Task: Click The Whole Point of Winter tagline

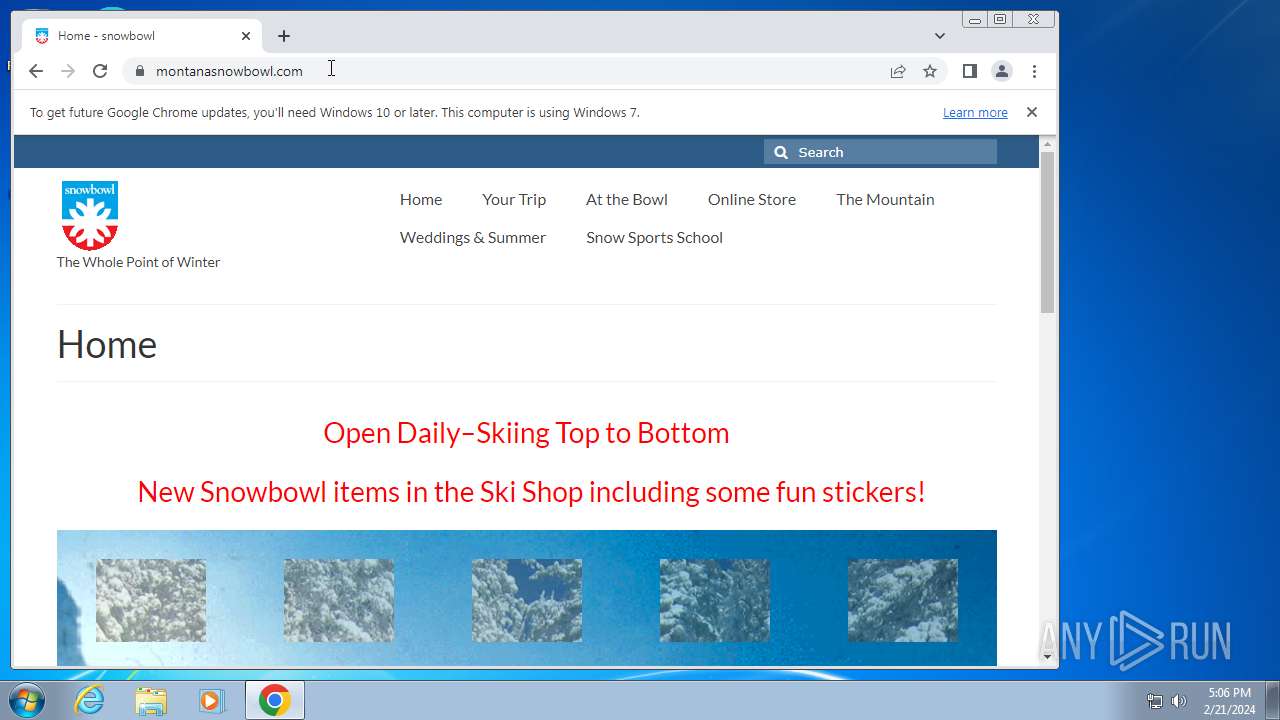Action: tap(138, 262)
